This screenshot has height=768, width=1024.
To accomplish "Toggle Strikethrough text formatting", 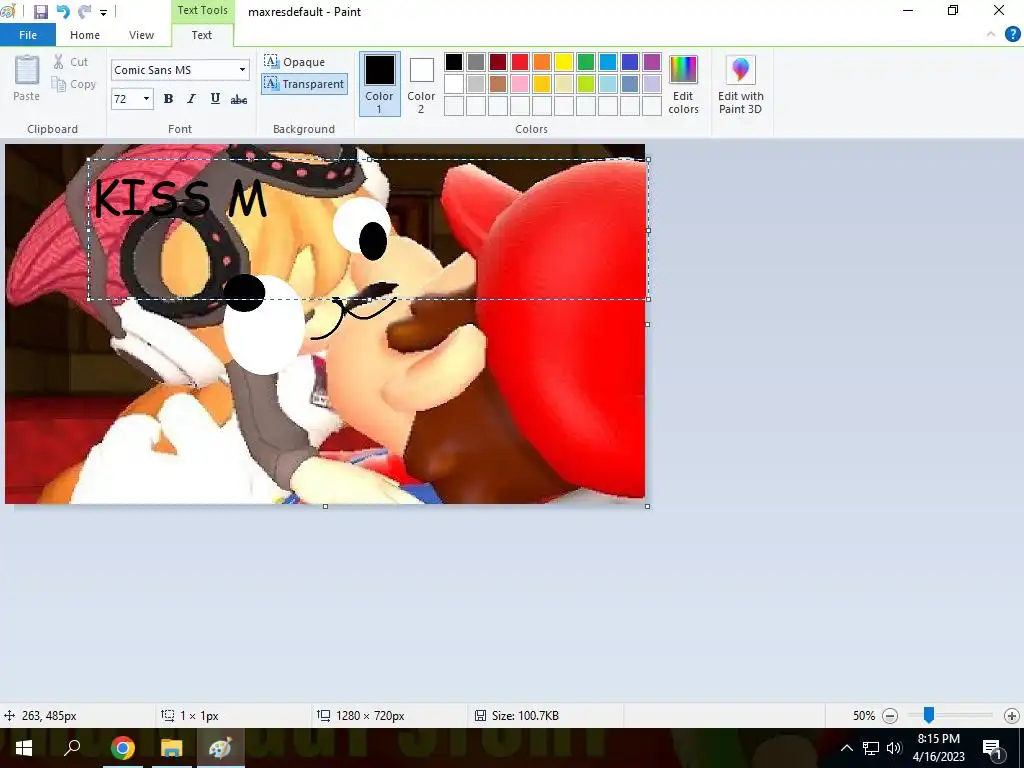I will (x=239, y=99).
